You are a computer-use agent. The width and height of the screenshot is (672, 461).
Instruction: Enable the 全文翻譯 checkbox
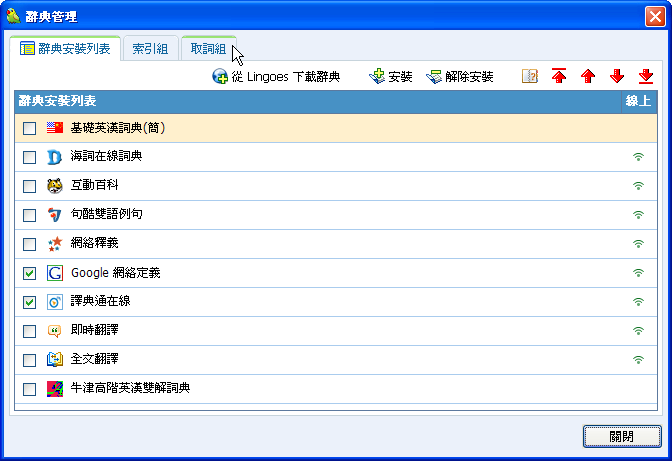(x=29, y=360)
